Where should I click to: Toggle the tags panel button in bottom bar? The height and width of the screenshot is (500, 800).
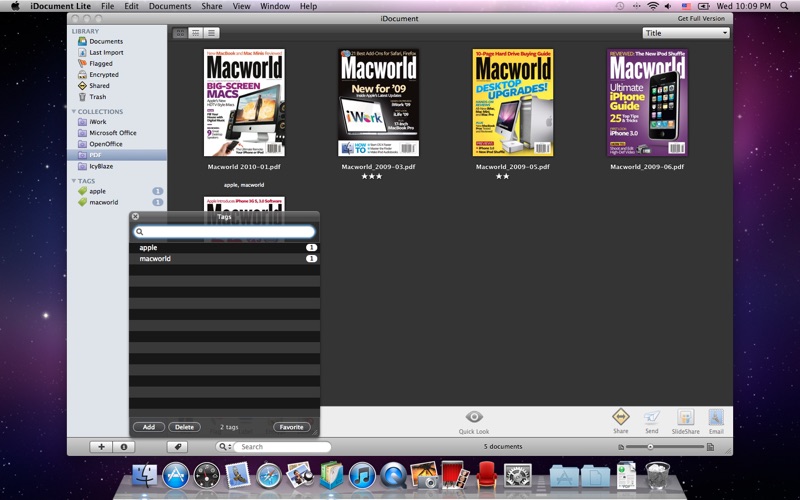coord(178,447)
